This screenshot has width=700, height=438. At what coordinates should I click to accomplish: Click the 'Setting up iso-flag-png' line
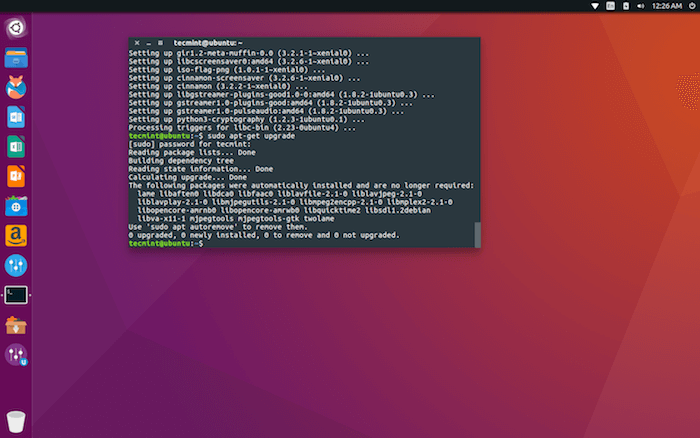(x=227, y=70)
